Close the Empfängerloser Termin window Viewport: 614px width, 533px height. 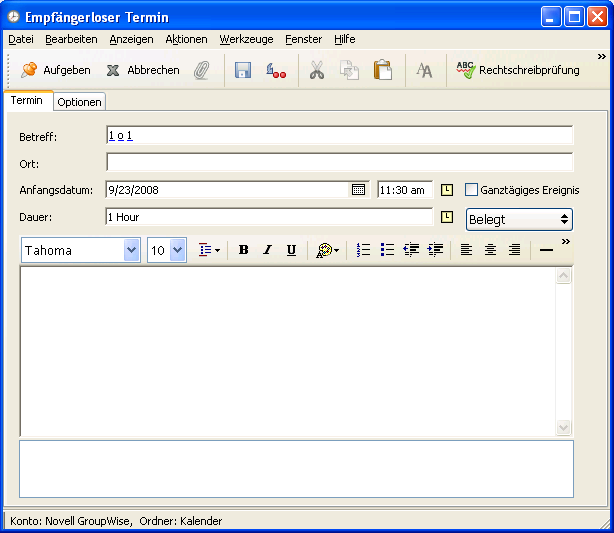[598, 17]
